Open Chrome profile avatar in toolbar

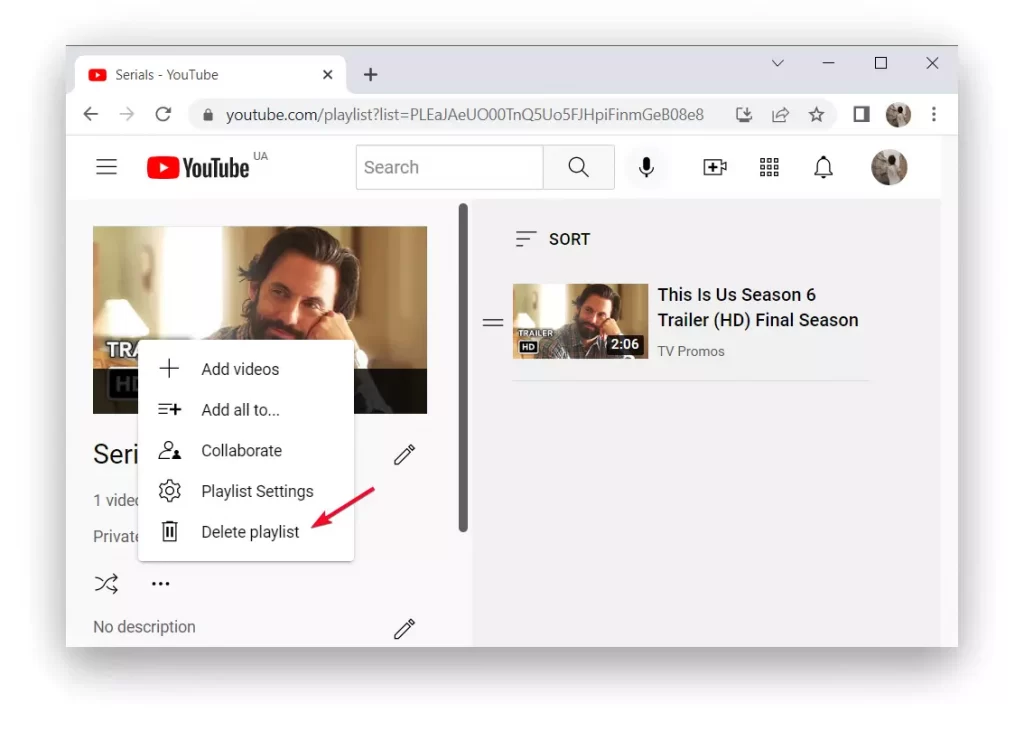pos(898,114)
